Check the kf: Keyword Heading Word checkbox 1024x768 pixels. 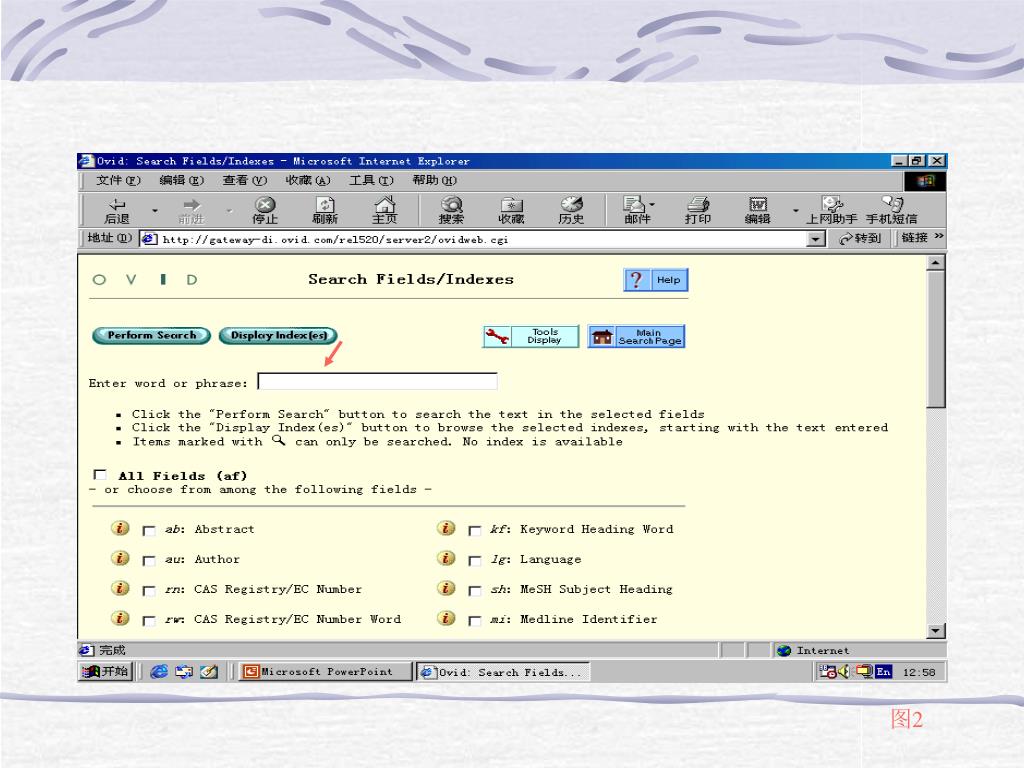click(x=475, y=530)
